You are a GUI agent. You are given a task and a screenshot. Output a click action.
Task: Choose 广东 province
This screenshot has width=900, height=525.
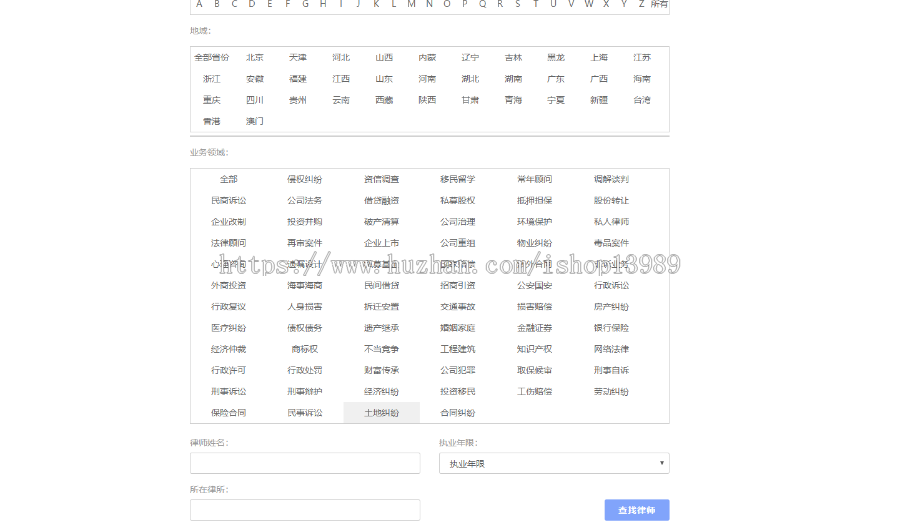pyautogui.click(x=556, y=79)
